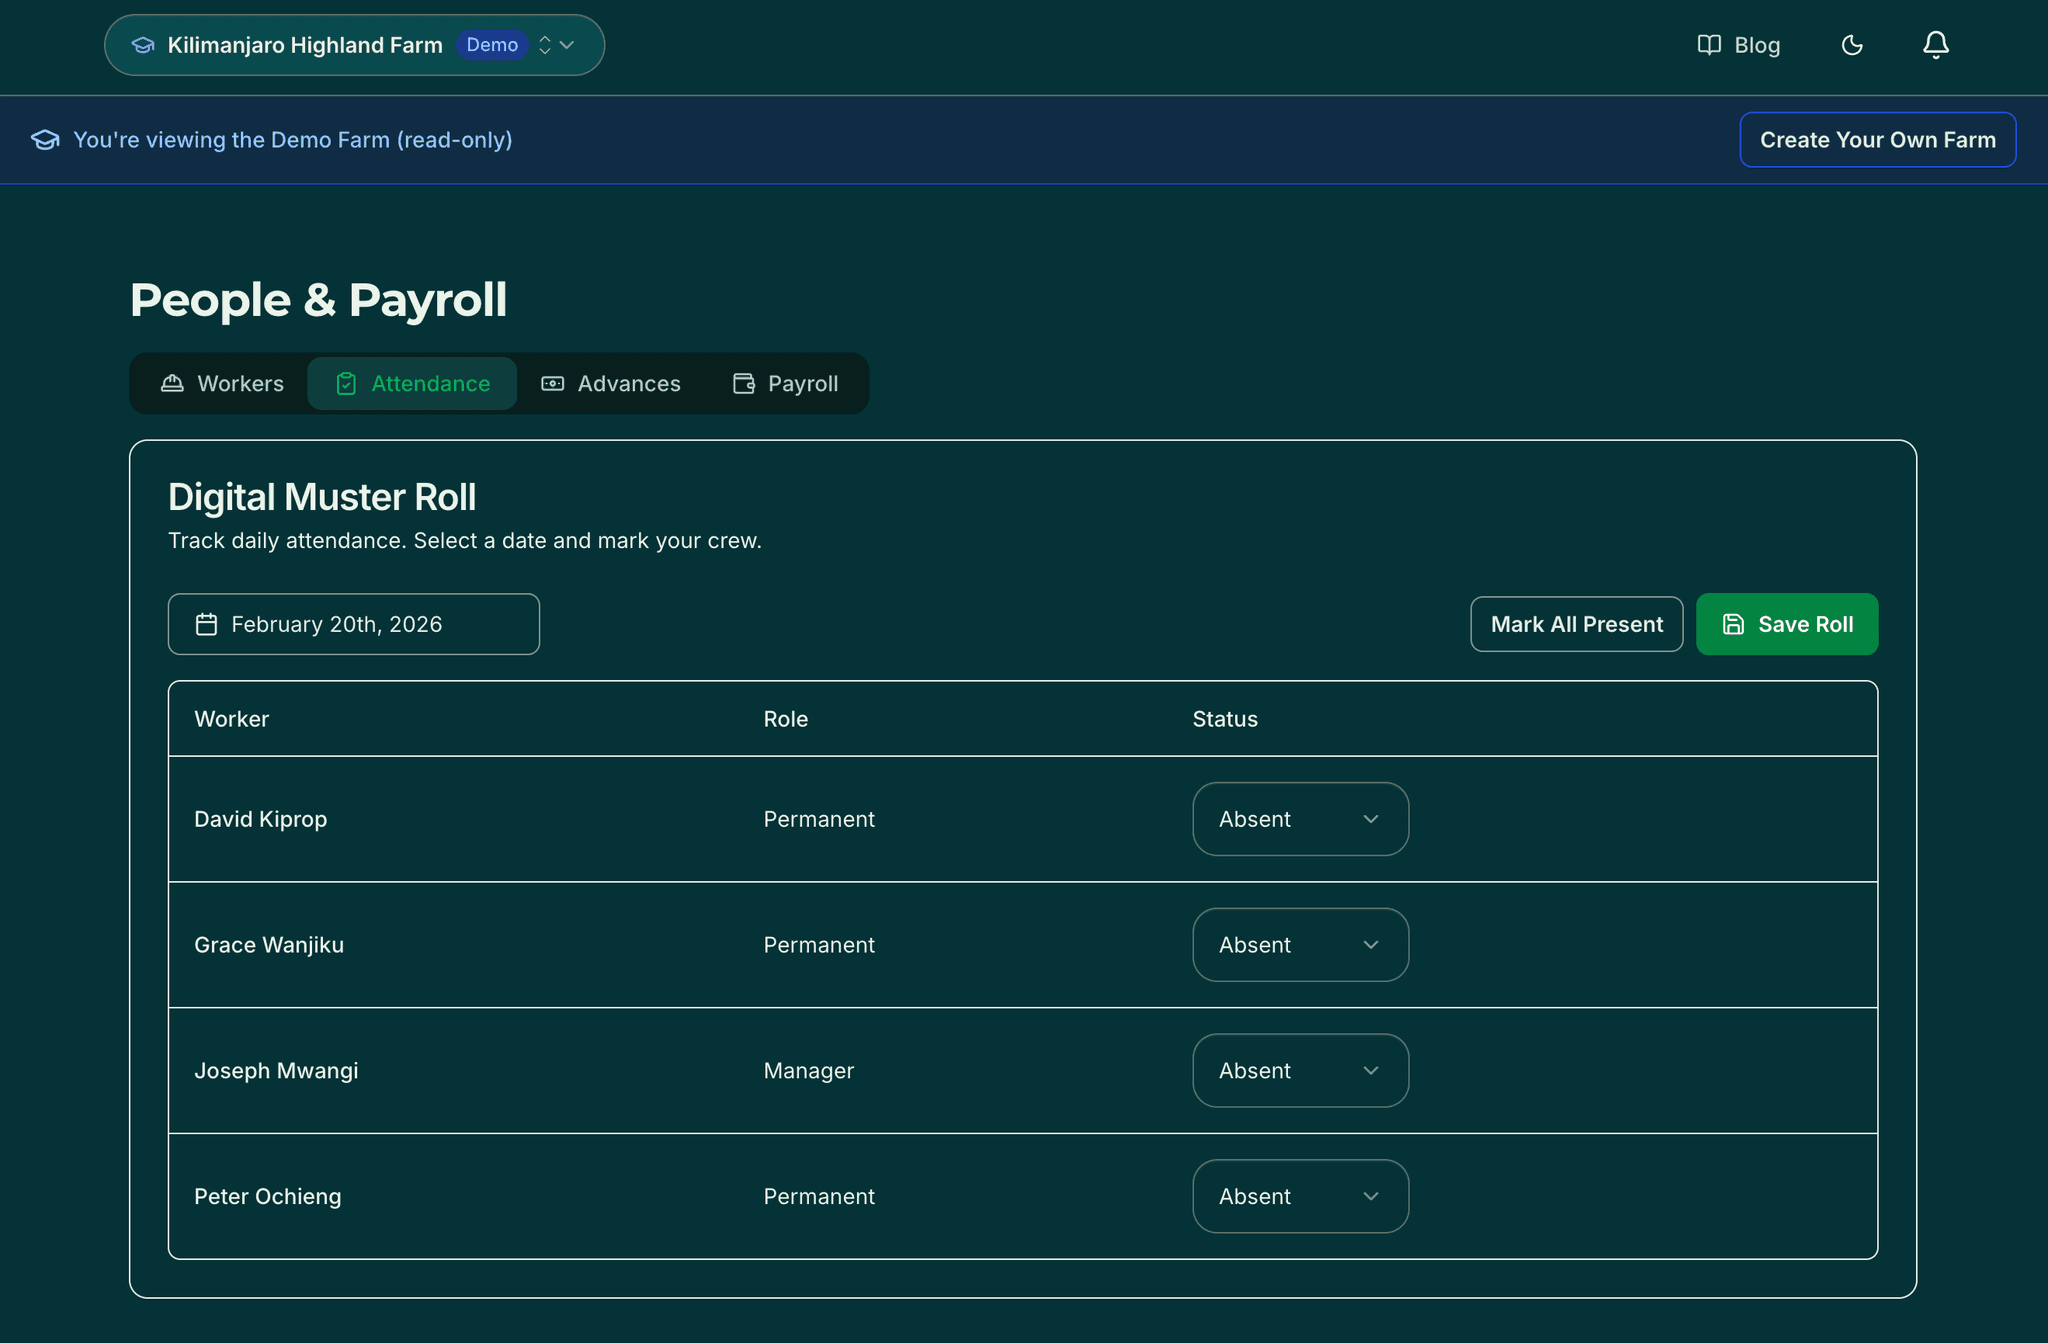Click the Mark All Present button
Image resolution: width=2048 pixels, height=1343 pixels.
[x=1575, y=624]
